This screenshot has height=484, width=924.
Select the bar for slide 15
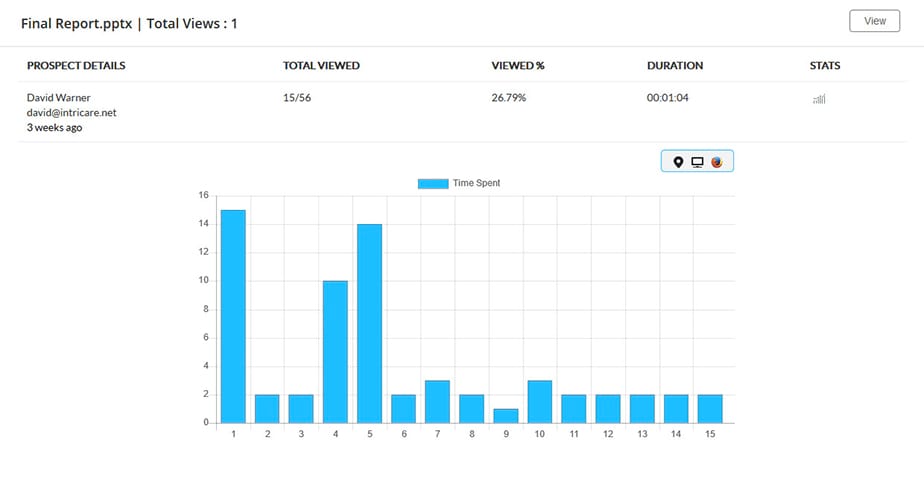tap(710, 409)
